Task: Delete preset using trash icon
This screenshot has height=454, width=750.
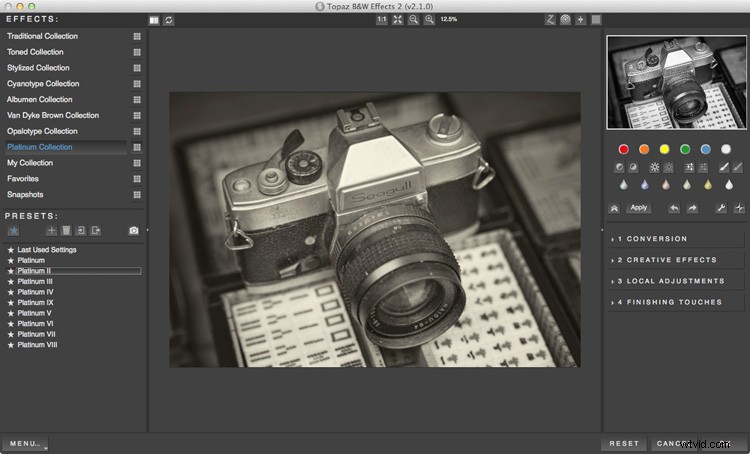Action: 66,231
